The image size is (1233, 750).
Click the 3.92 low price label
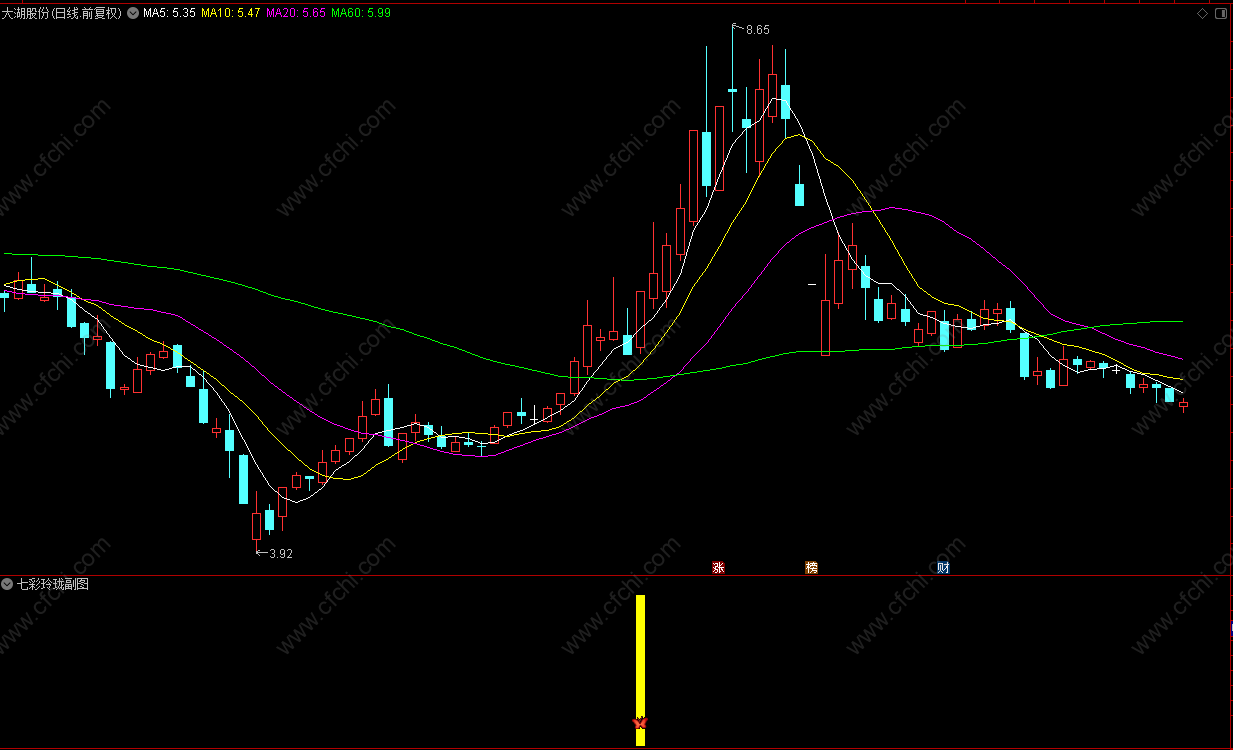point(280,553)
